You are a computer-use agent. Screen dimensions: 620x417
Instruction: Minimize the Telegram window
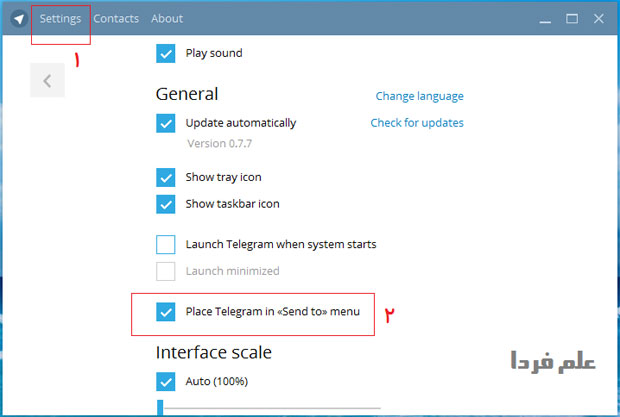(x=543, y=18)
